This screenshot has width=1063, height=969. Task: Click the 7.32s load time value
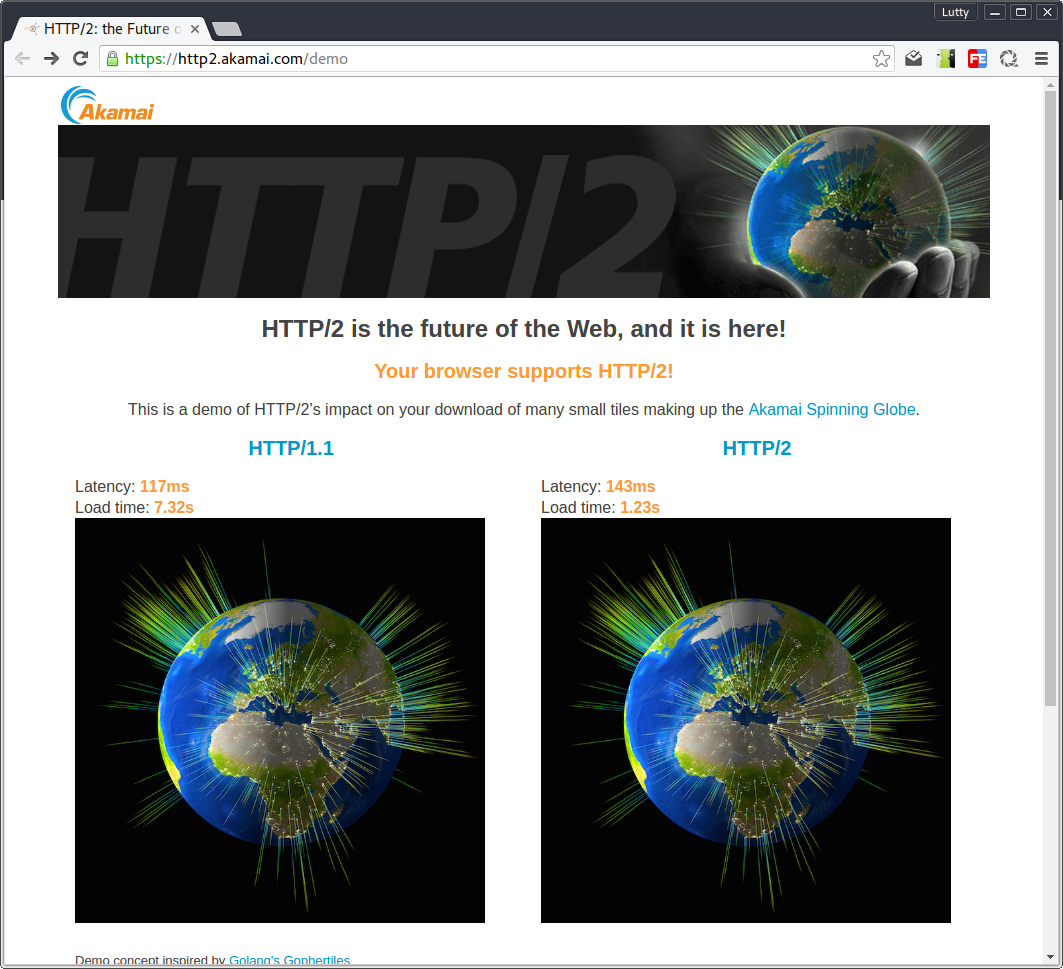174,507
